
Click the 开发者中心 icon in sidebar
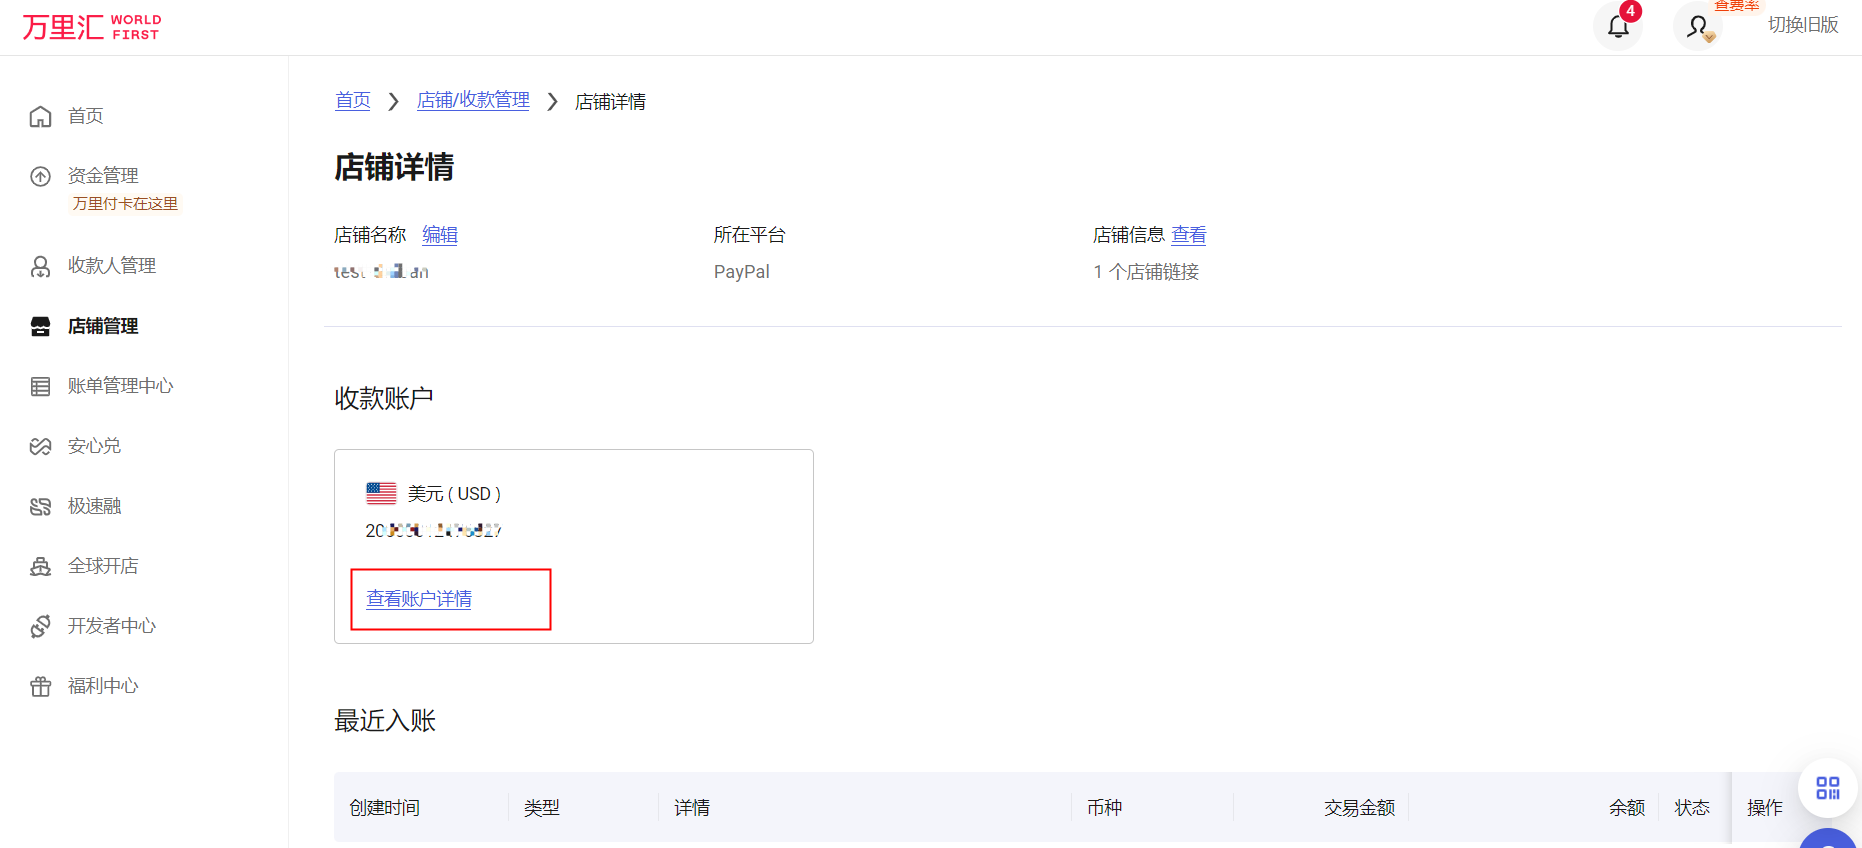click(40, 626)
